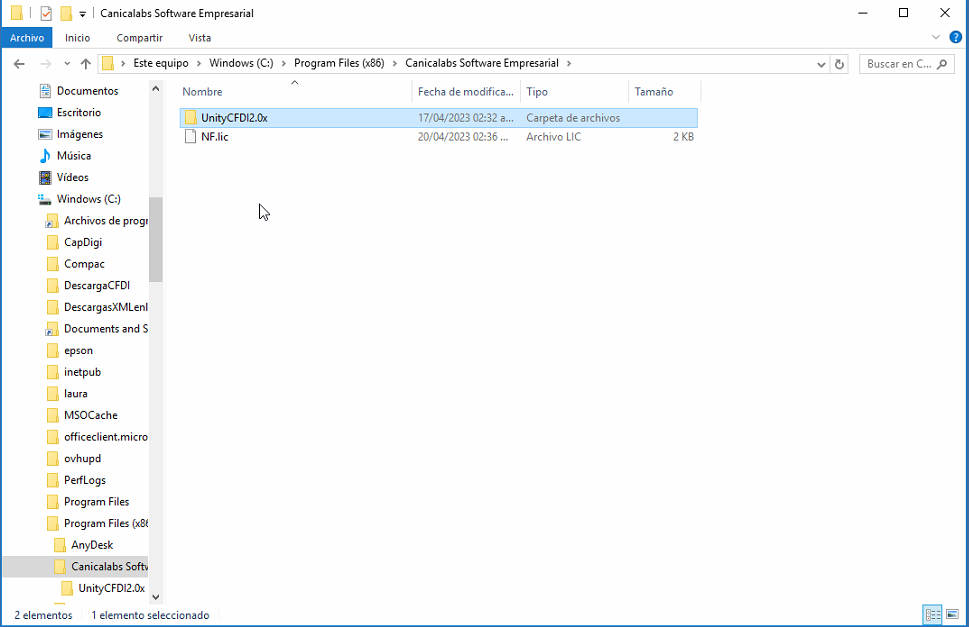Open the AnyDesk folder in tree

92,545
